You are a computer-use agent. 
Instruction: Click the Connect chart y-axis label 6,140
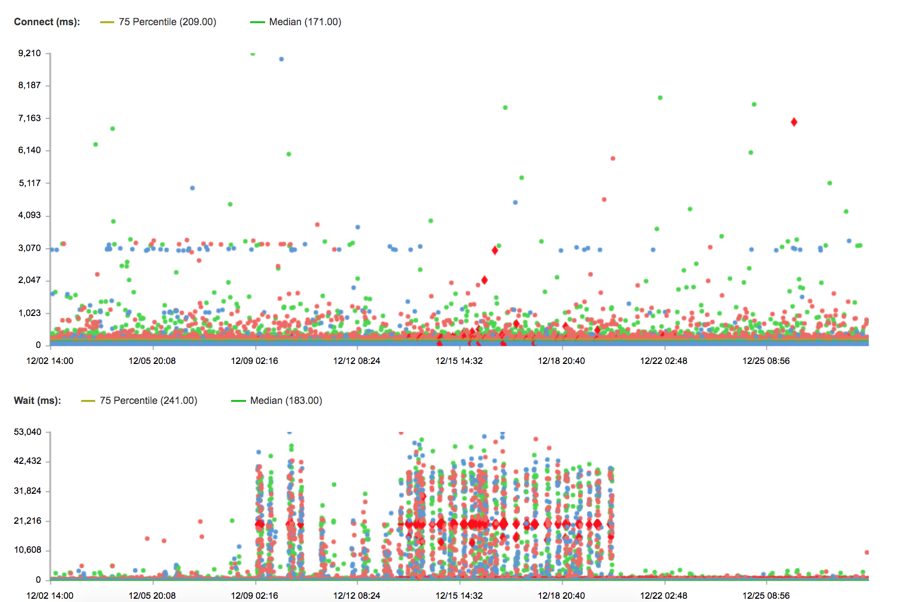pos(30,150)
